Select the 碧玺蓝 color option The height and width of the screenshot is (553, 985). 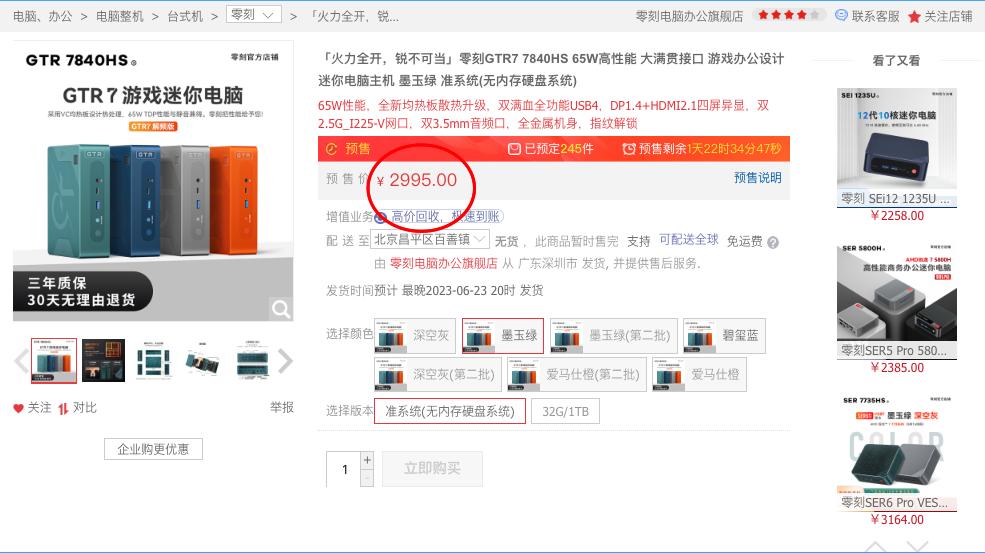724,336
